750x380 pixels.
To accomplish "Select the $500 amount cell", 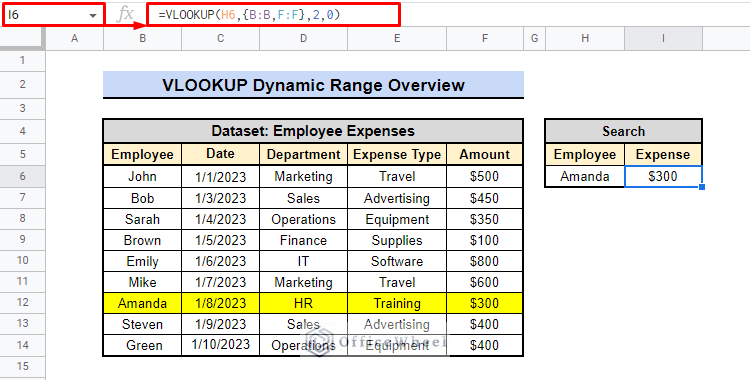I will coord(485,177).
